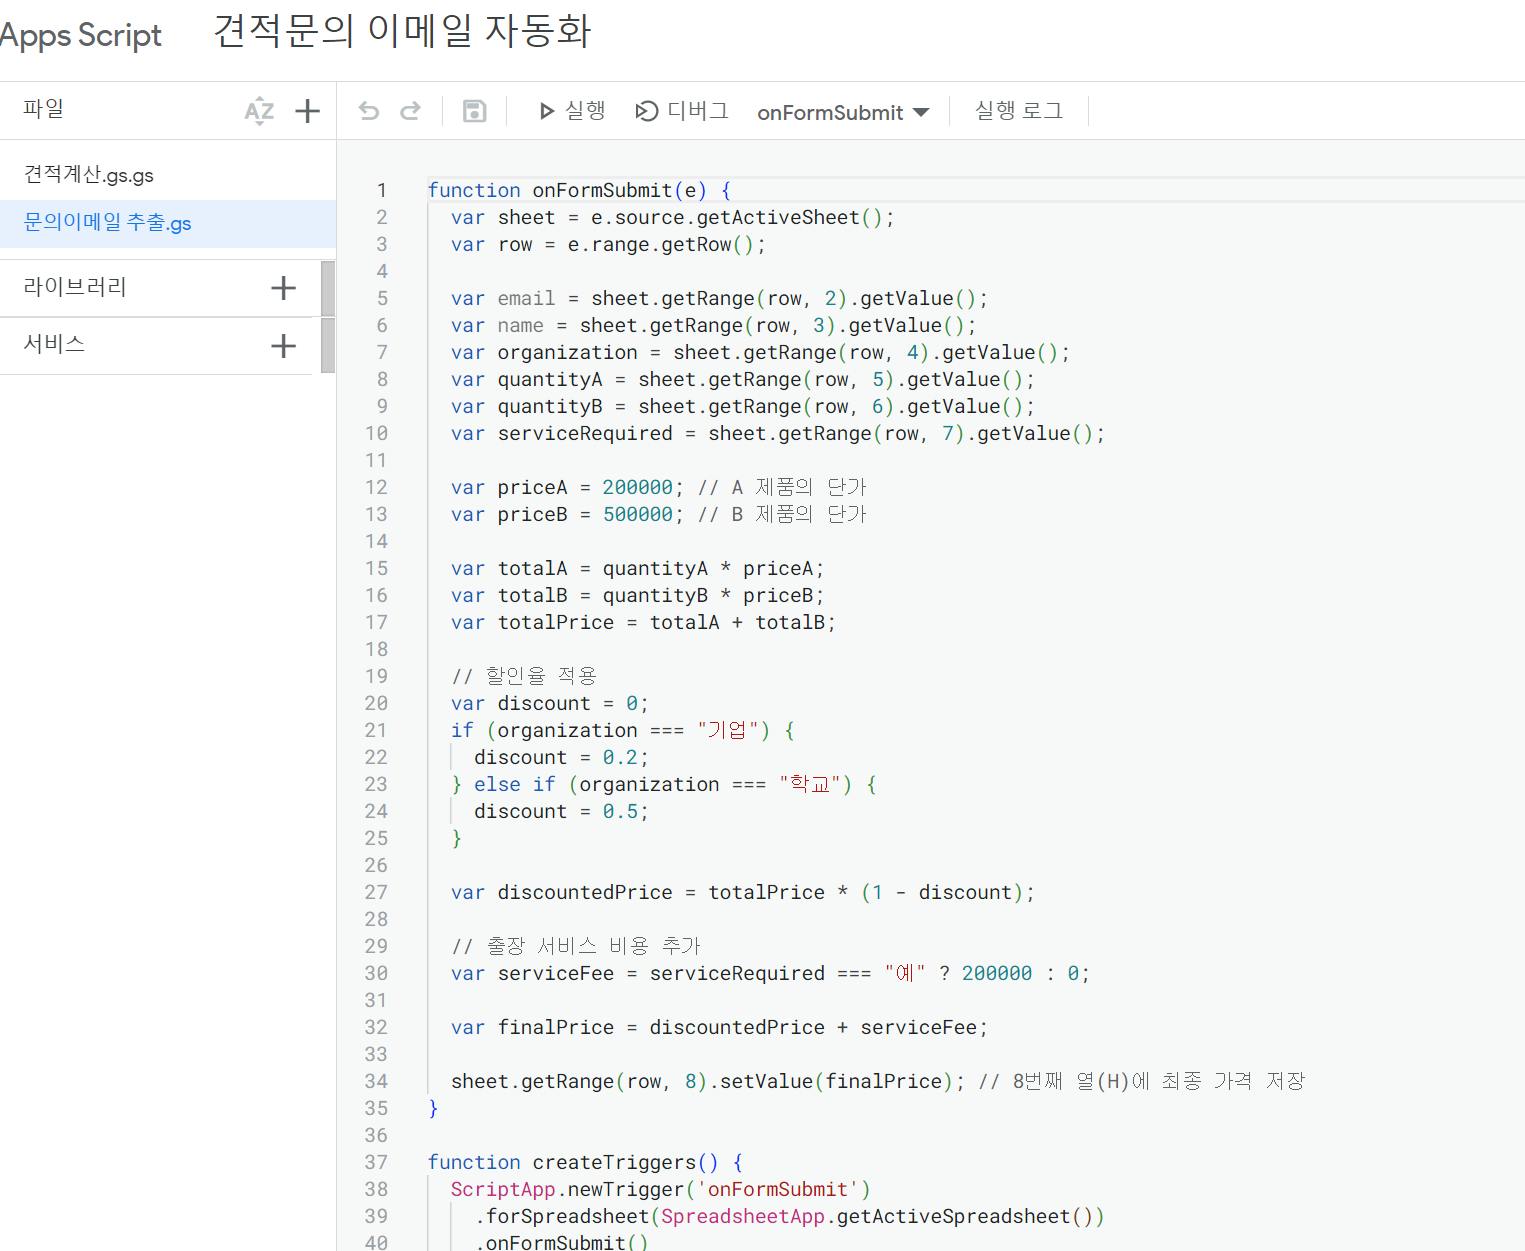Click the 서비스 section label
The width and height of the screenshot is (1525, 1251).
coord(54,344)
